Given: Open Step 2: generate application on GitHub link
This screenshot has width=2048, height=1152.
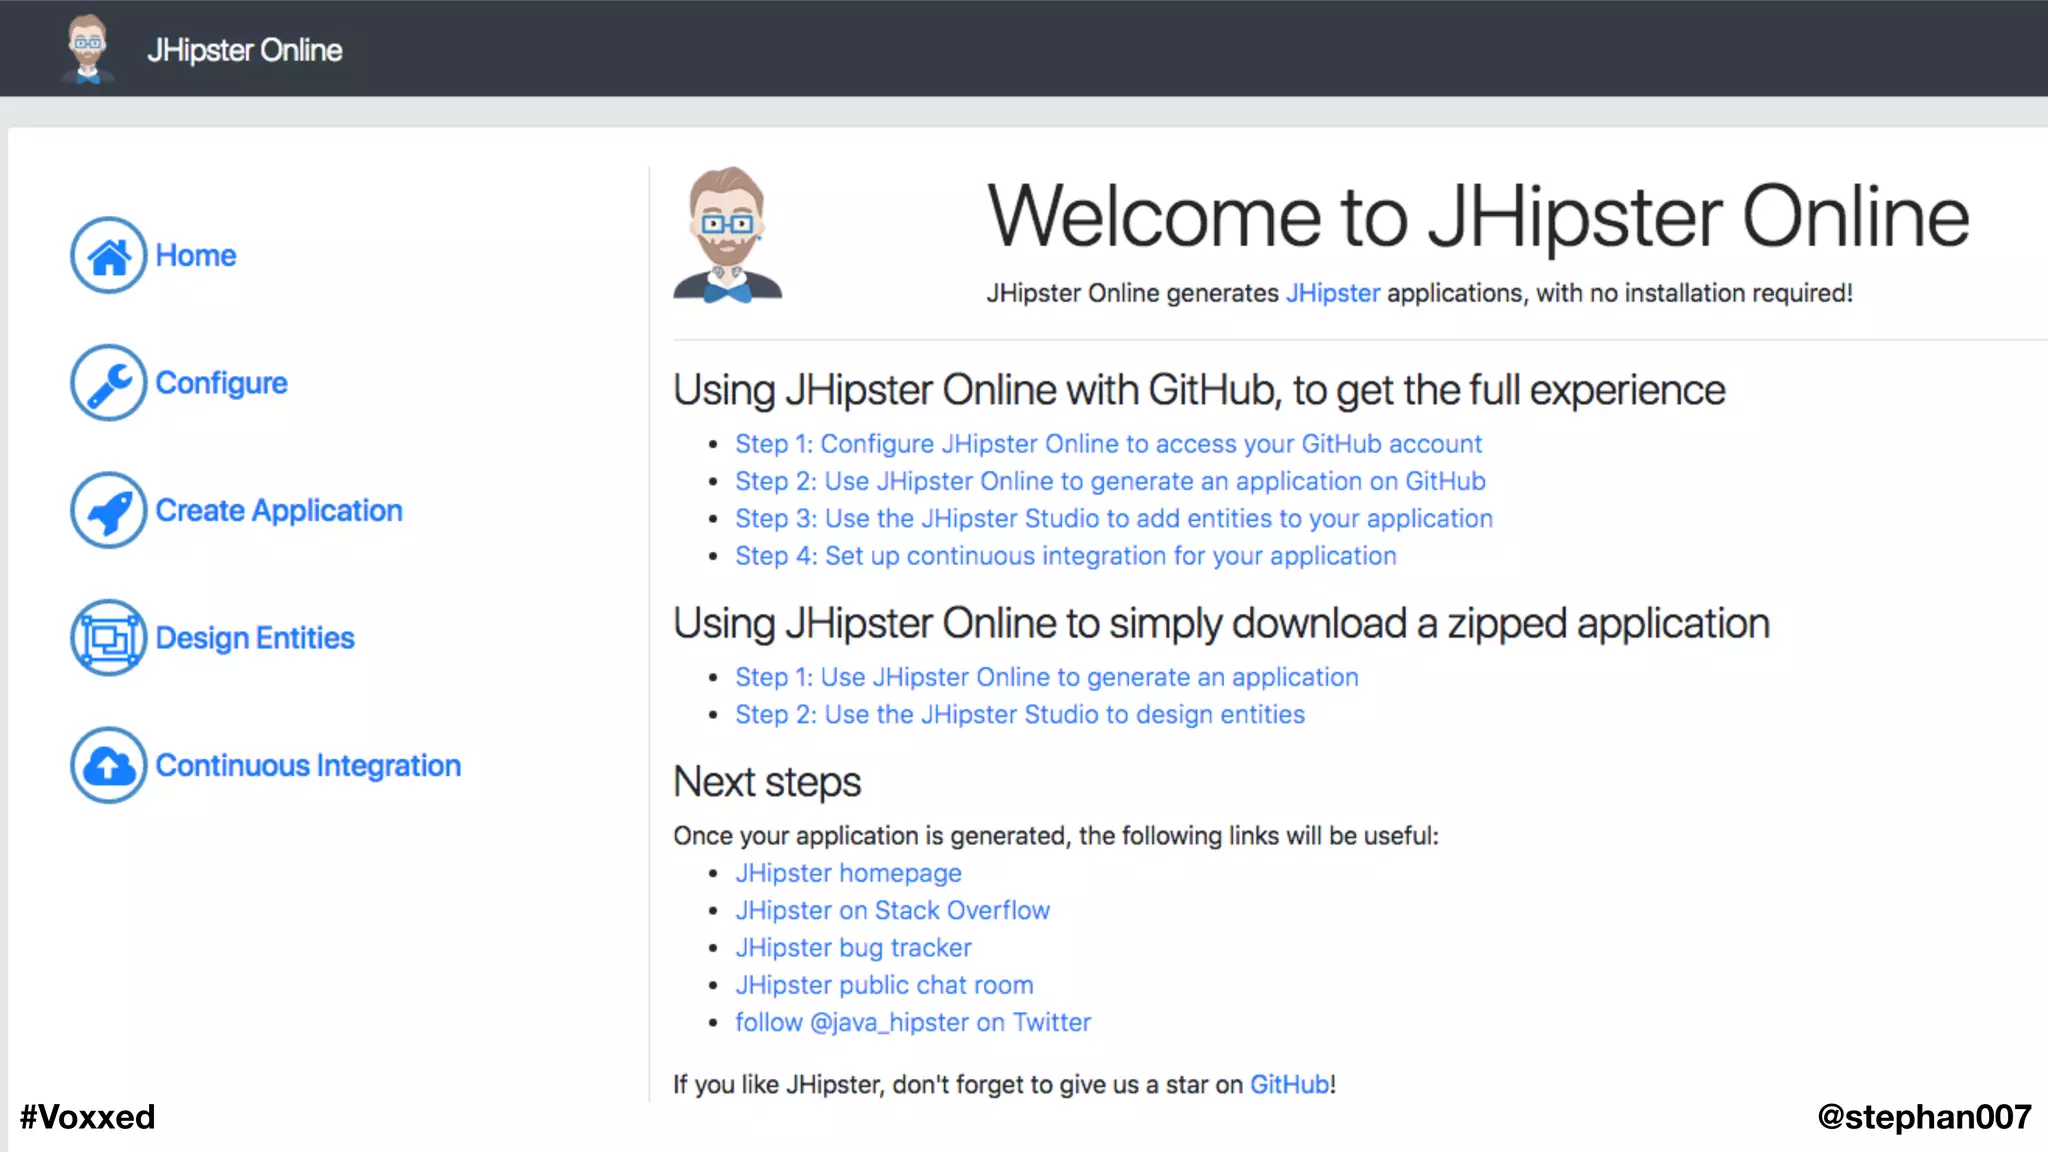Looking at the screenshot, I should (1110, 481).
